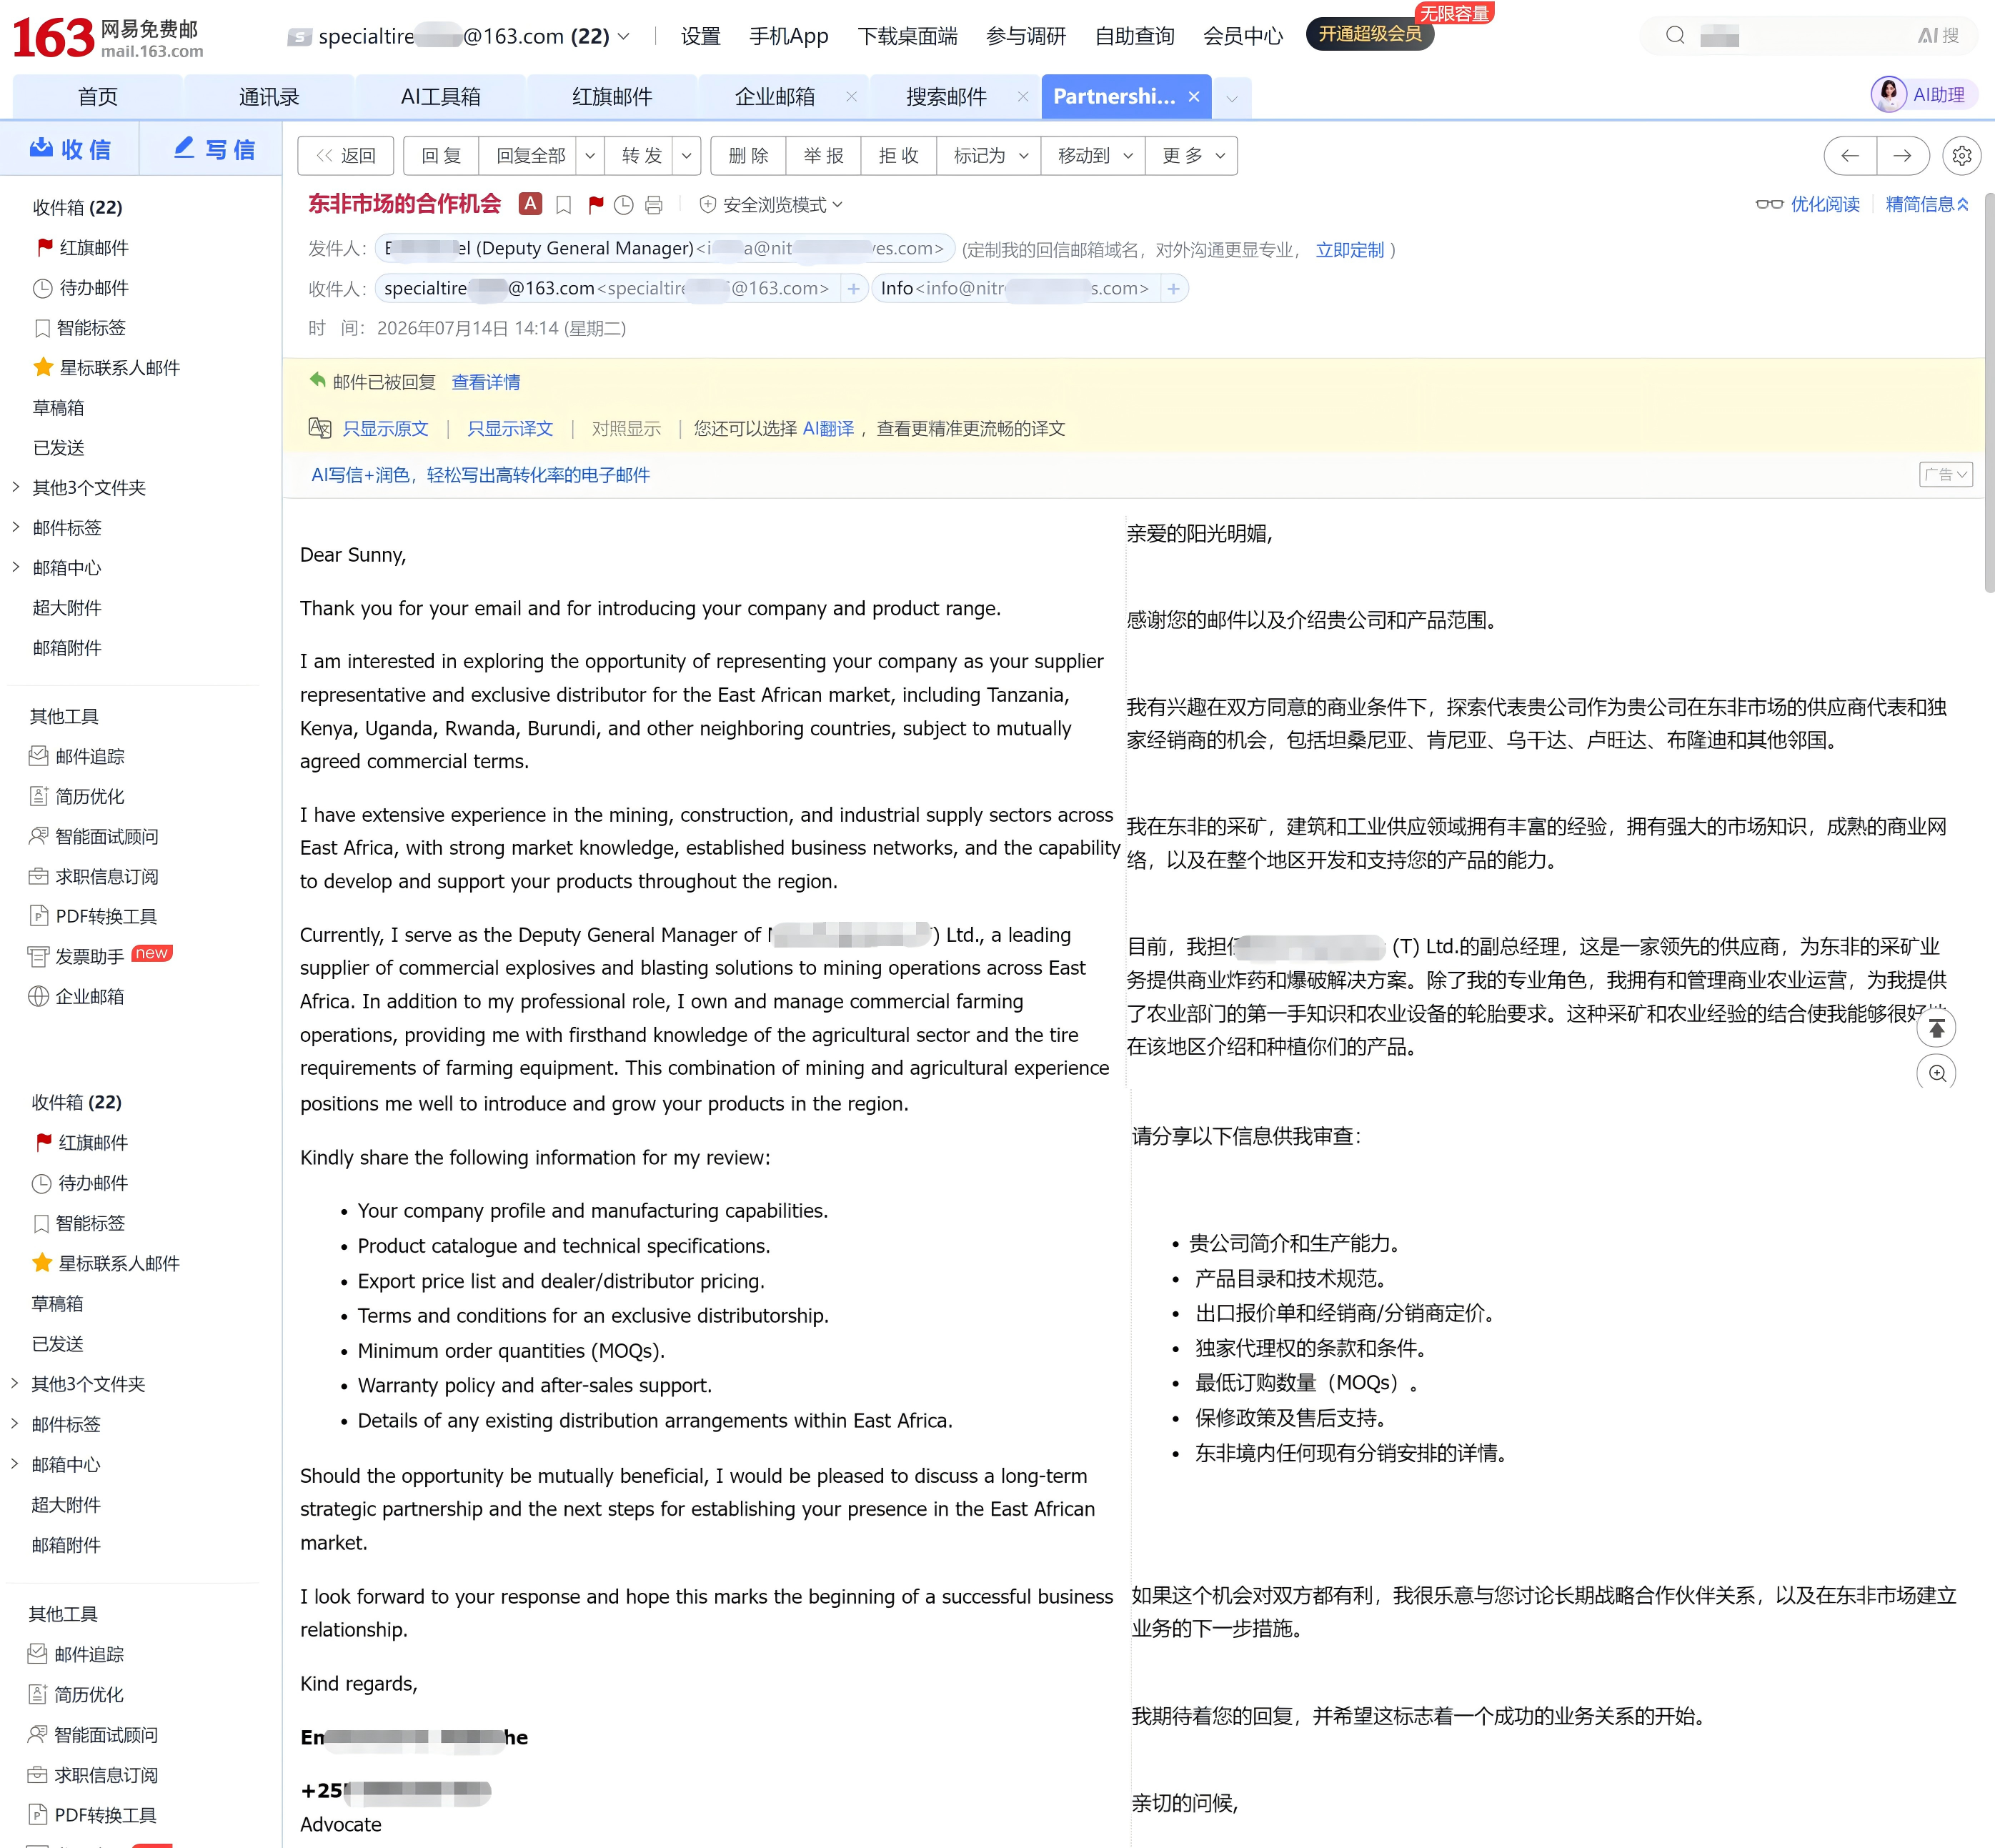Viewport: 1995px width, 1848px height.
Task: Open 智能标签 in the upper sidebar
Action: (80, 328)
